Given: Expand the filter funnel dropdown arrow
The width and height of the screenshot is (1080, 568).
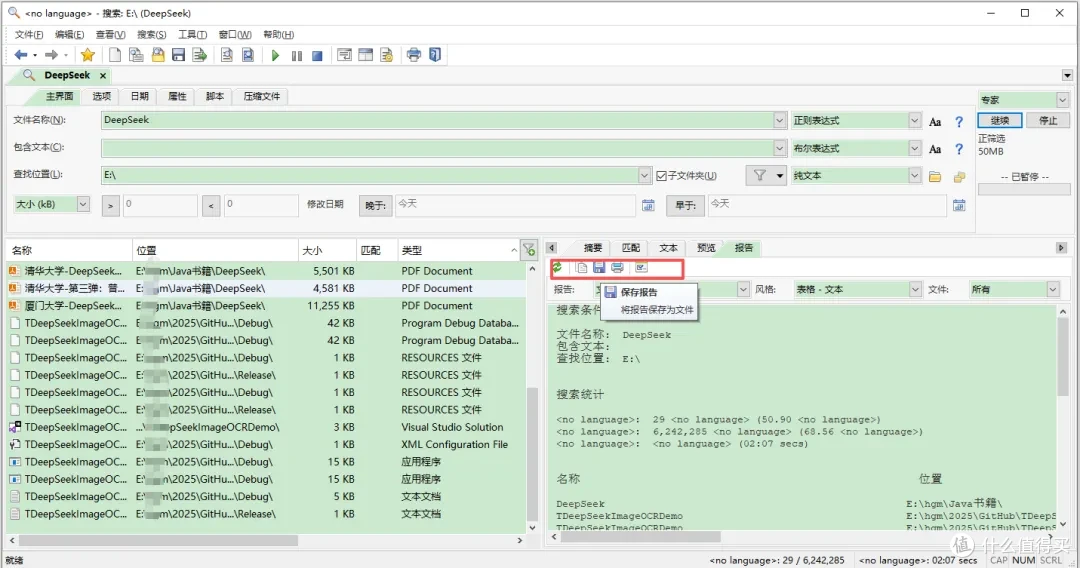Looking at the screenshot, I should 780,176.
